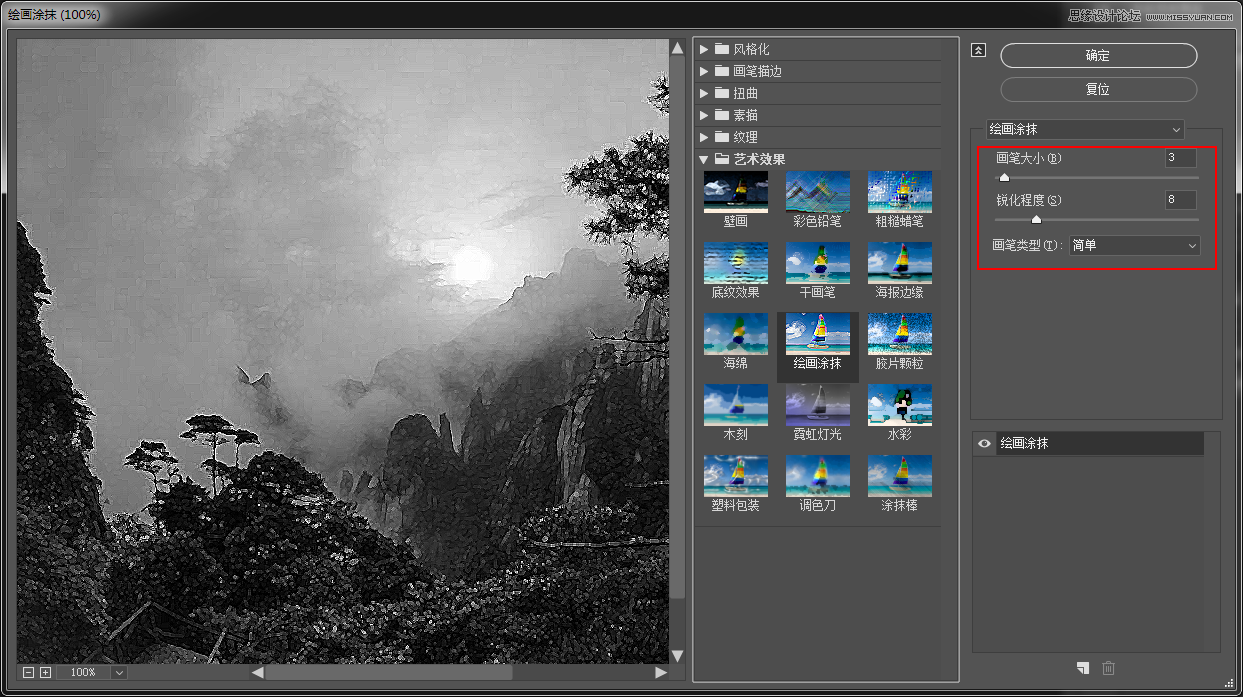The width and height of the screenshot is (1243, 697).
Task: Expand the 扭曲 filter folder
Action: pos(704,93)
